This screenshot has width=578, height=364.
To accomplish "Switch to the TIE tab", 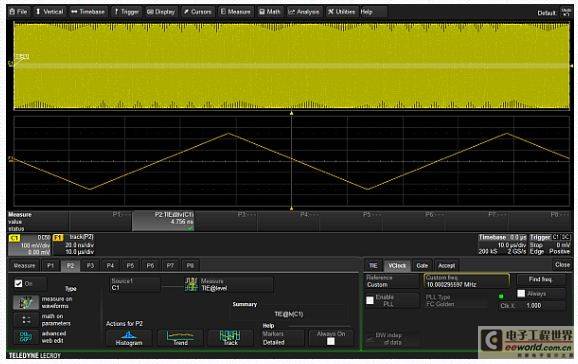I will pos(373,266).
